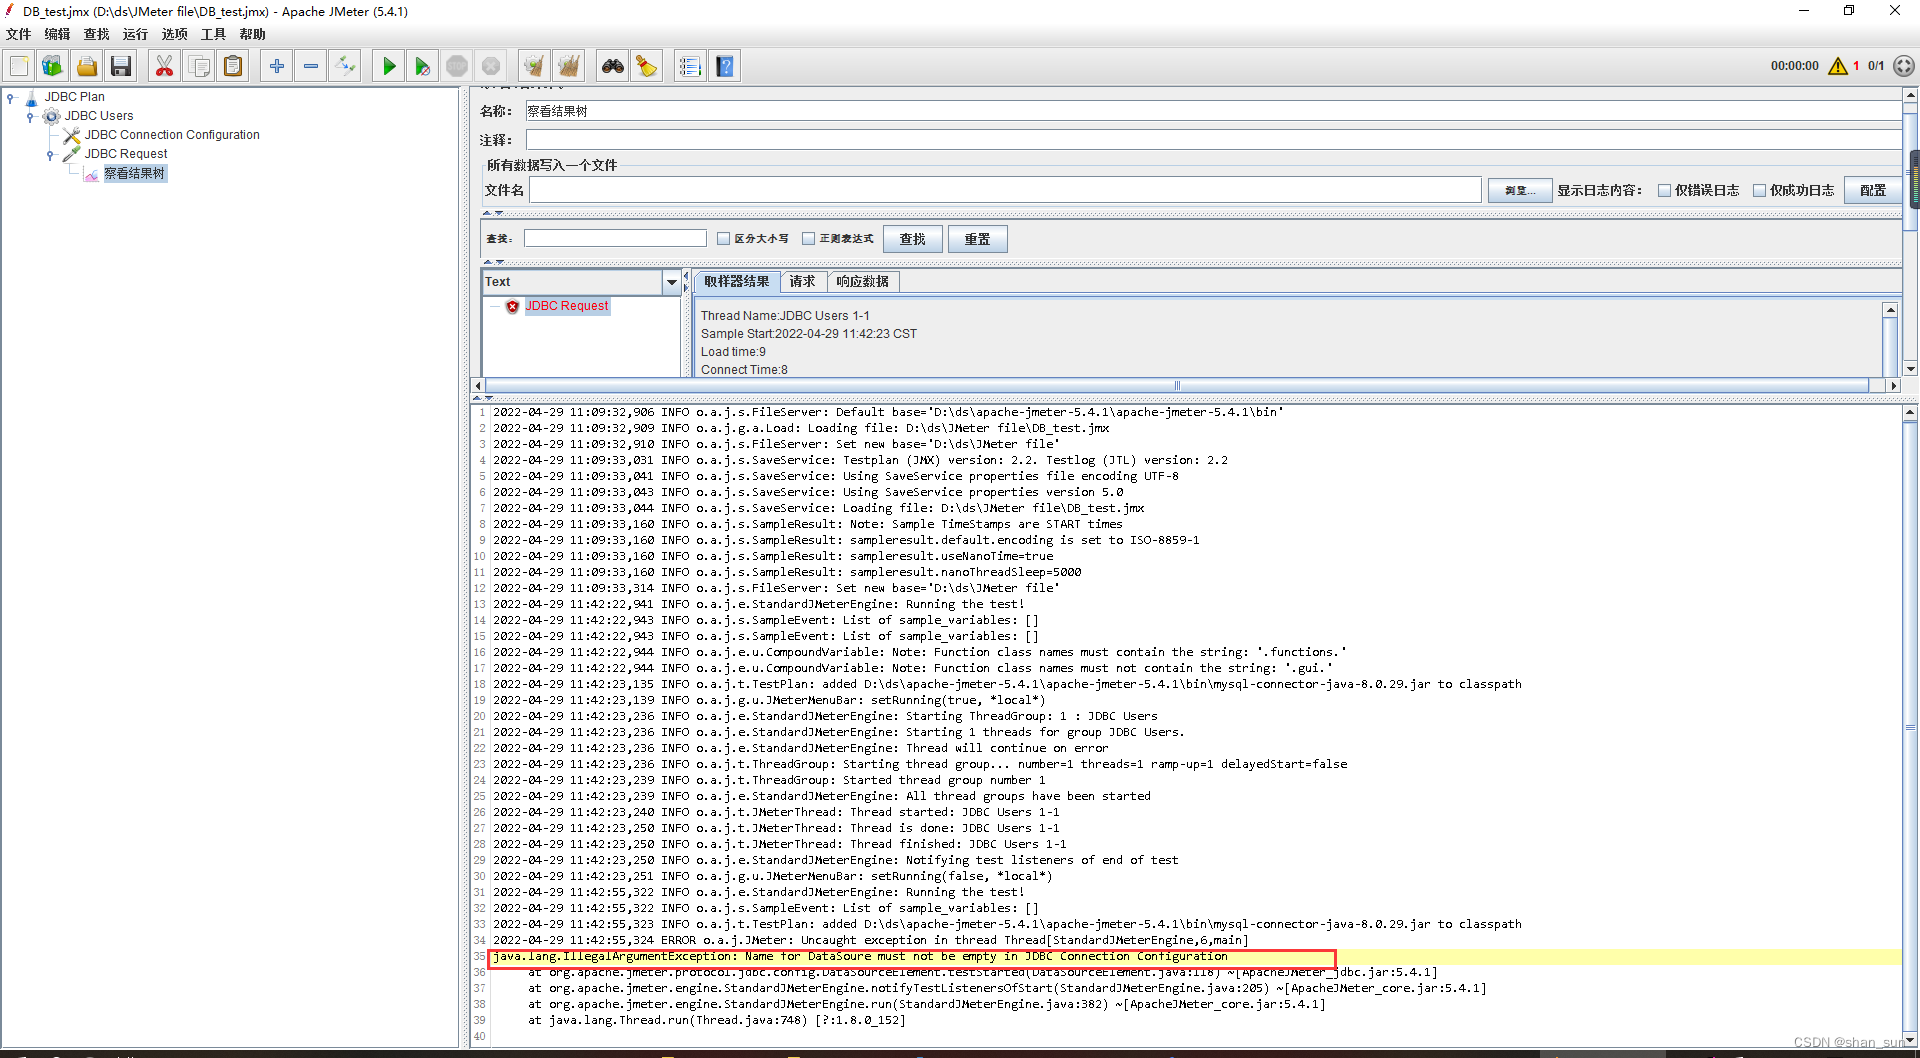Cut selected element using scissors icon
The height and width of the screenshot is (1058, 1920).
pyautogui.click(x=164, y=65)
